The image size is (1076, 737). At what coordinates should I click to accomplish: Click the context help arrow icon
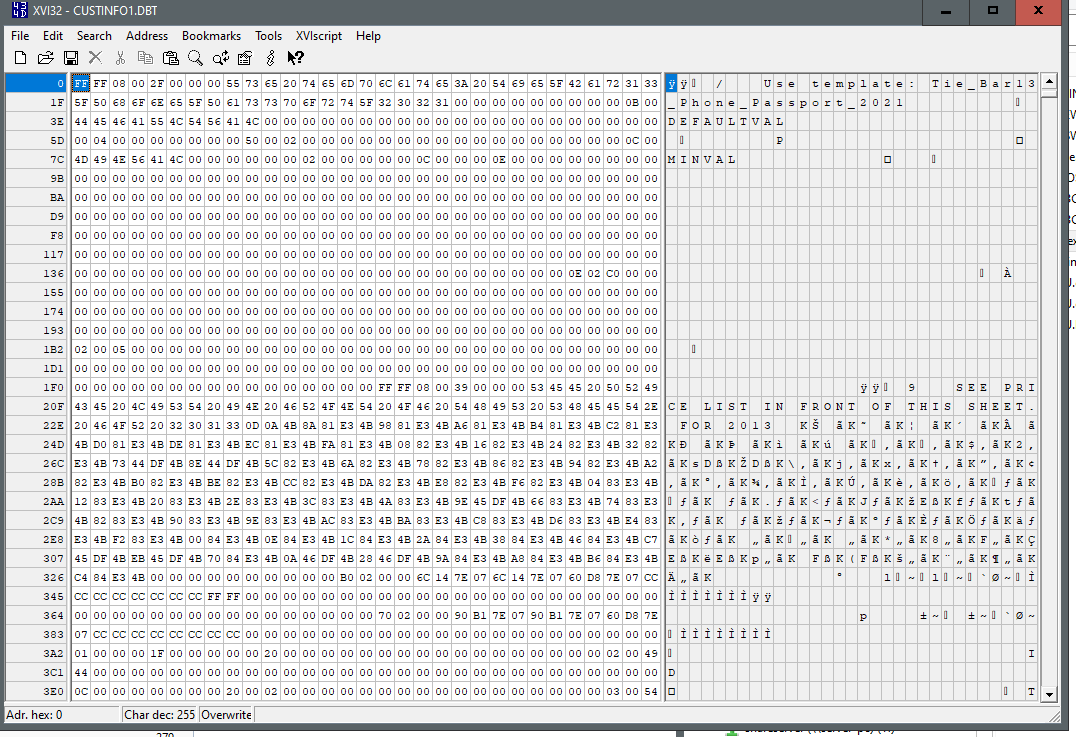tap(295, 59)
